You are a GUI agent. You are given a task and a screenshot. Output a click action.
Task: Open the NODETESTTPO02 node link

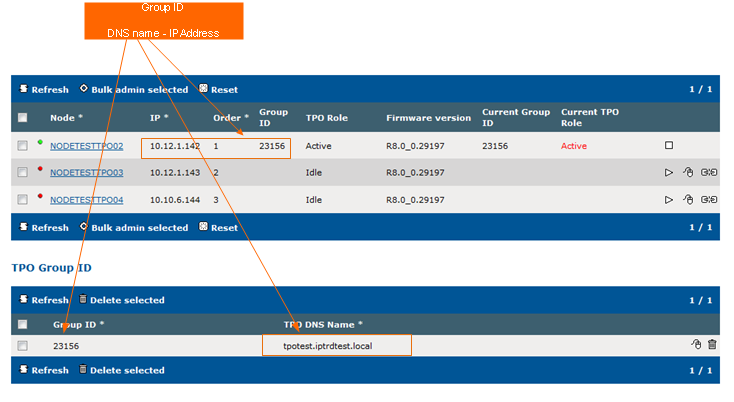[87, 146]
